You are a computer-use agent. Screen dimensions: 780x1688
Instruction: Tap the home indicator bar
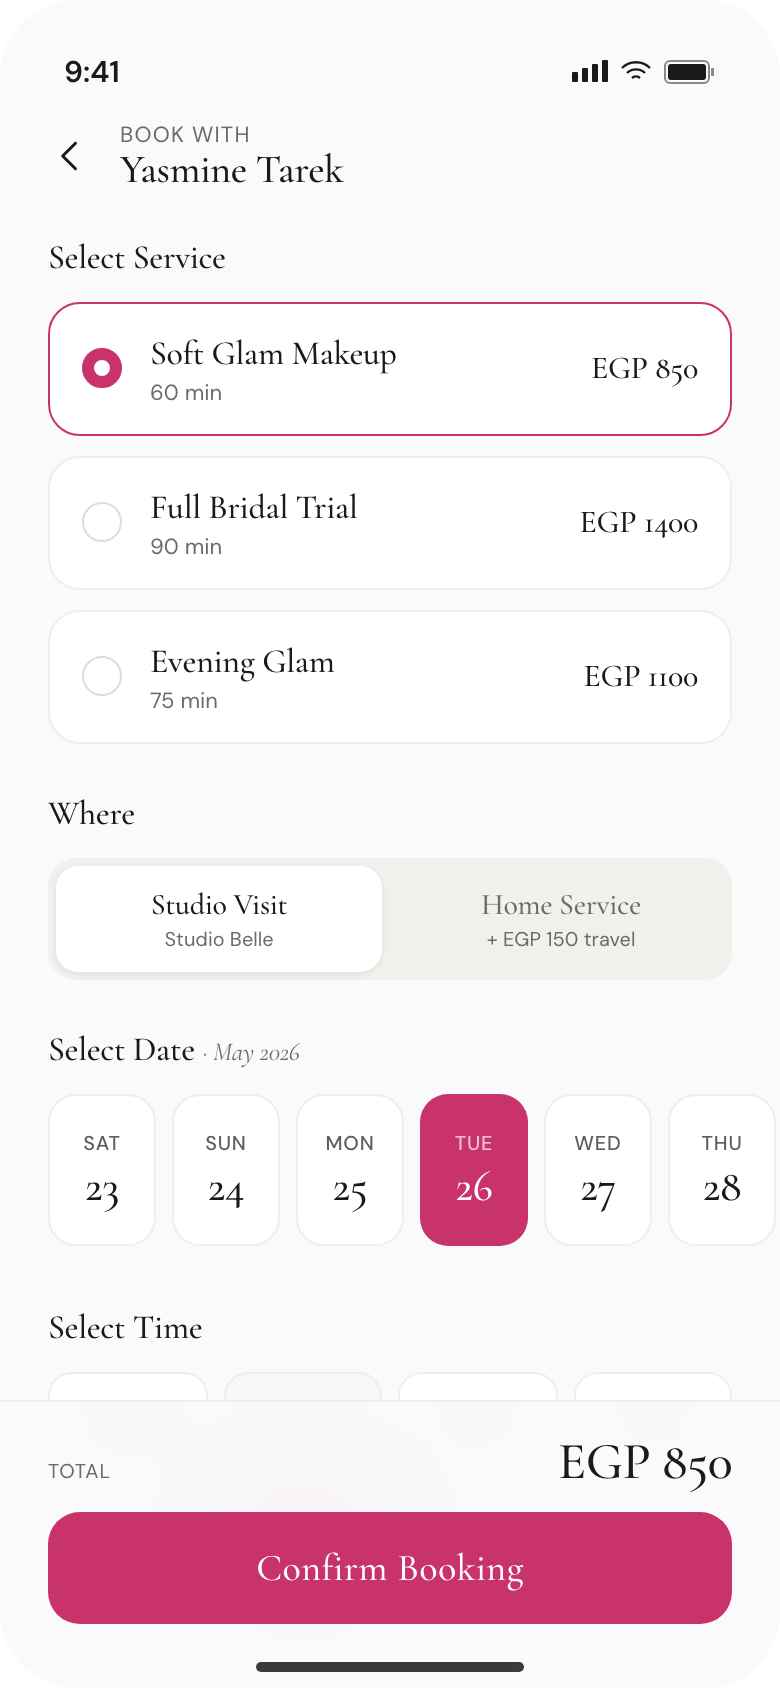coord(390,1667)
